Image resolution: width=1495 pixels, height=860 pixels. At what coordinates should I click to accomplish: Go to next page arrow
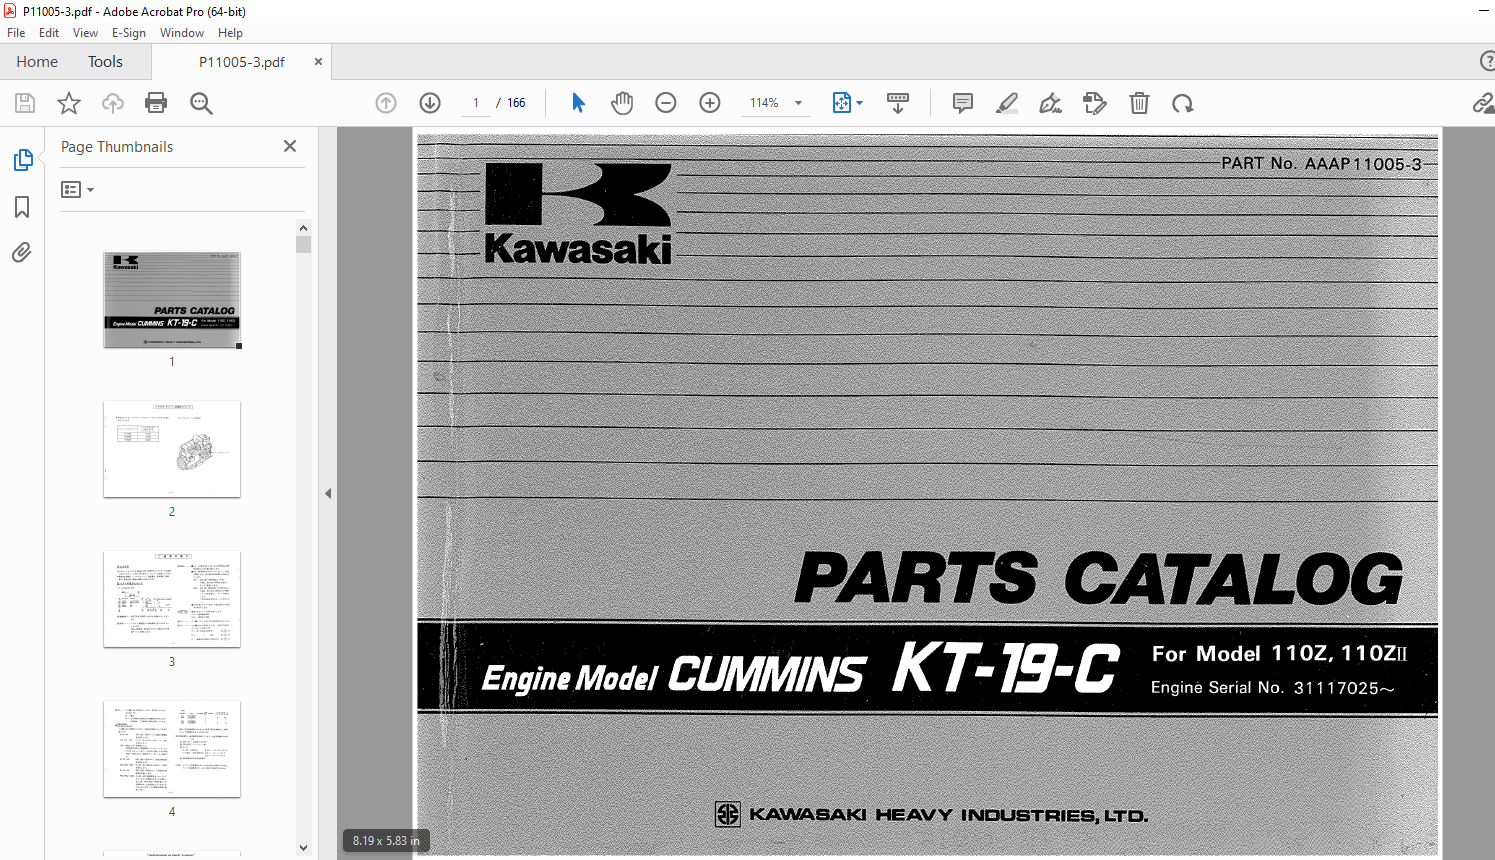pyautogui.click(x=430, y=103)
